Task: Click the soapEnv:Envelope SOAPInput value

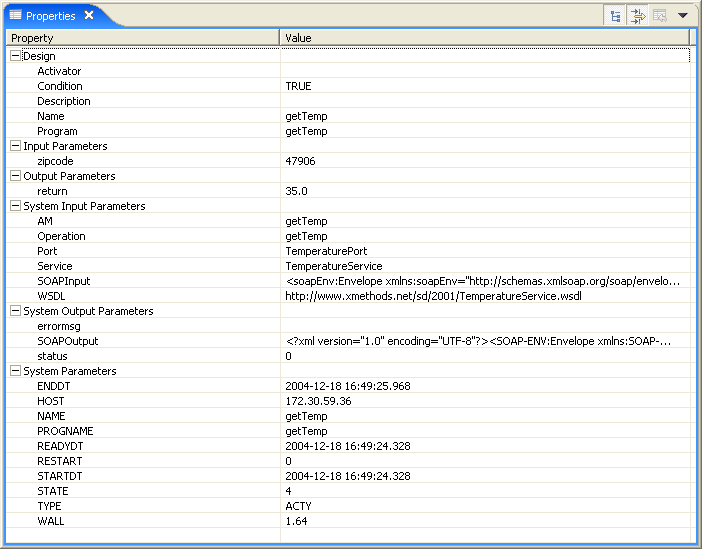Action: coord(483,281)
